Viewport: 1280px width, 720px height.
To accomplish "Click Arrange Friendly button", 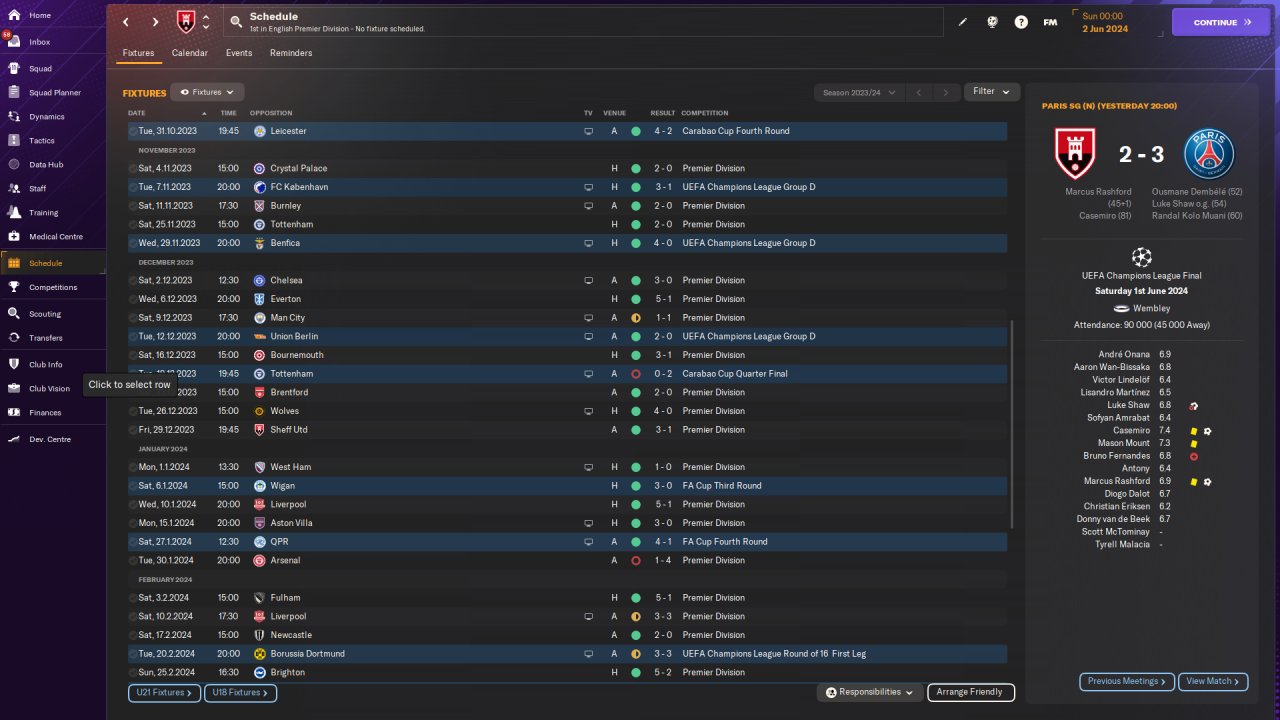I will point(971,692).
